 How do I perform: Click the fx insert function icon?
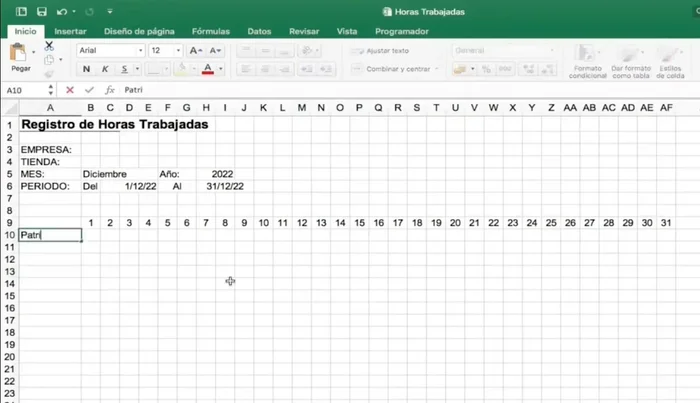tap(109, 90)
